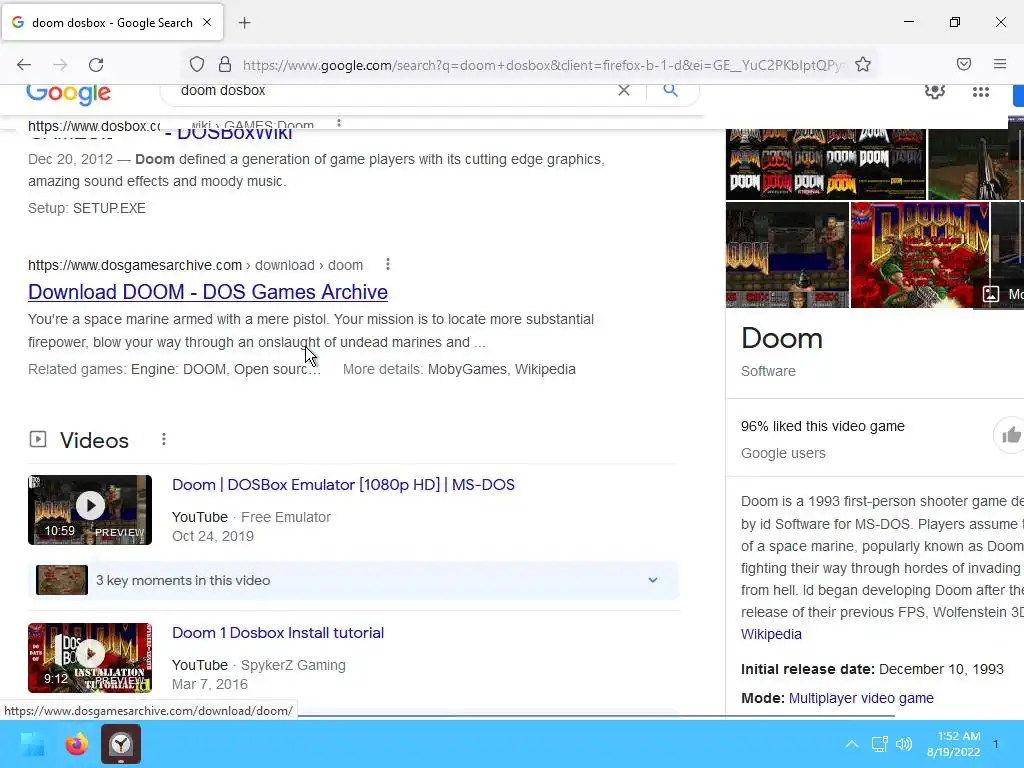Open a new browser tab

244,23
